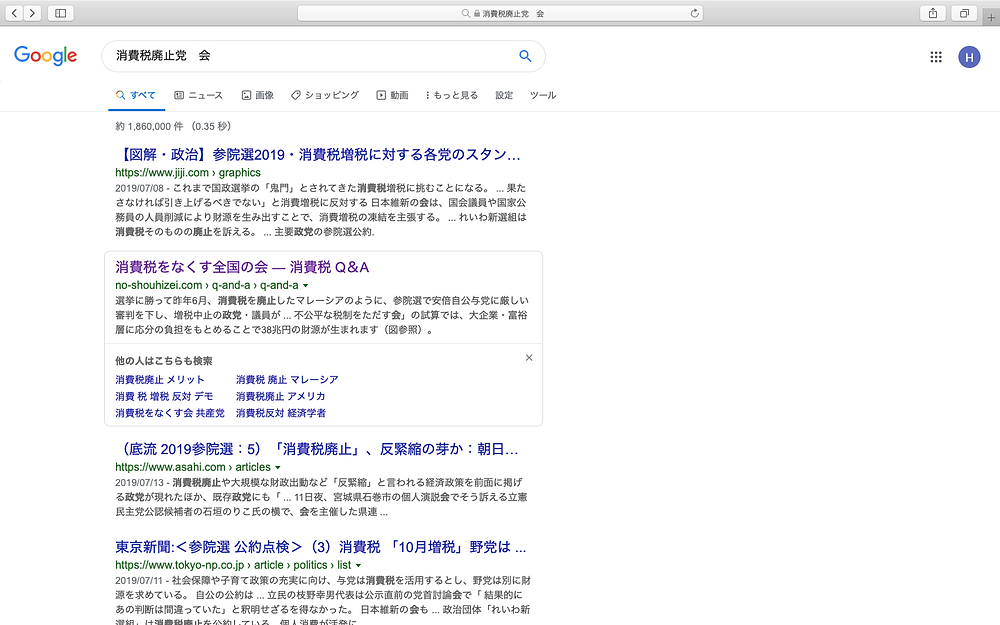Image resolution: width=1000 pixels, height=625 pixels.
Task: Open a new tab with the plus button
Action: [x=990, y=17]
